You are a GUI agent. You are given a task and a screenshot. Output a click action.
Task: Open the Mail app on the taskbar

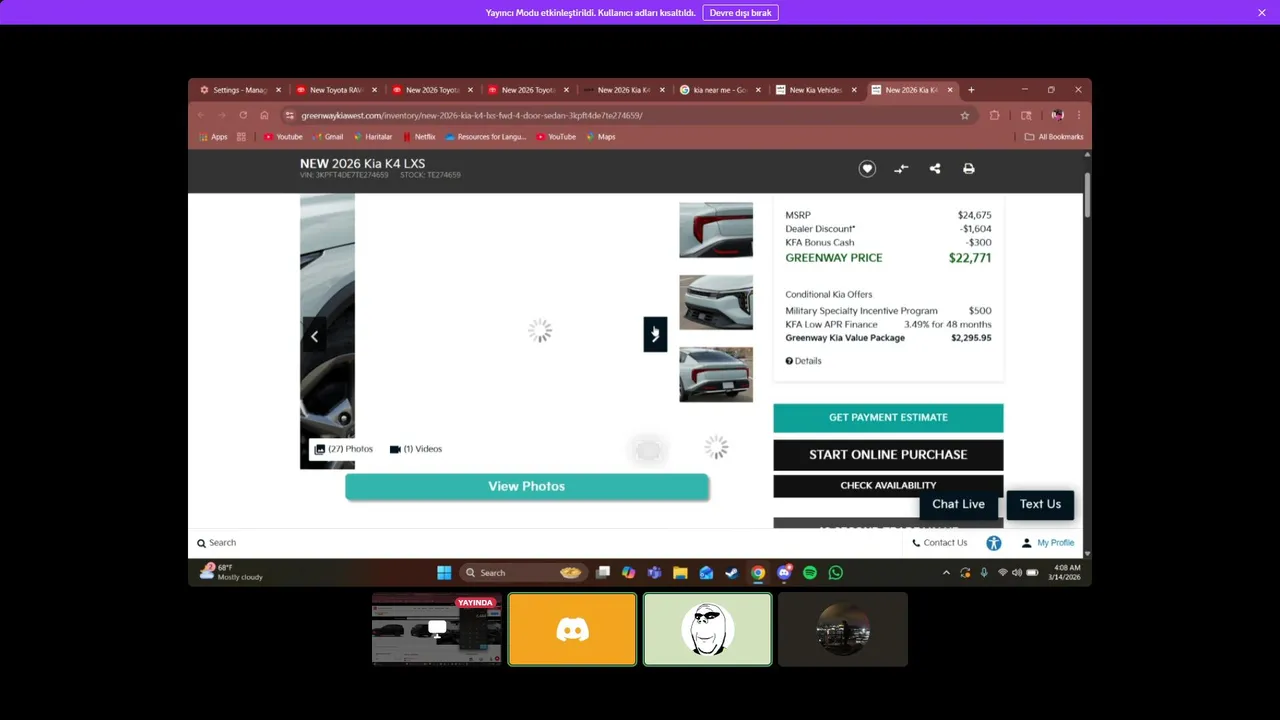pos(706,573)
